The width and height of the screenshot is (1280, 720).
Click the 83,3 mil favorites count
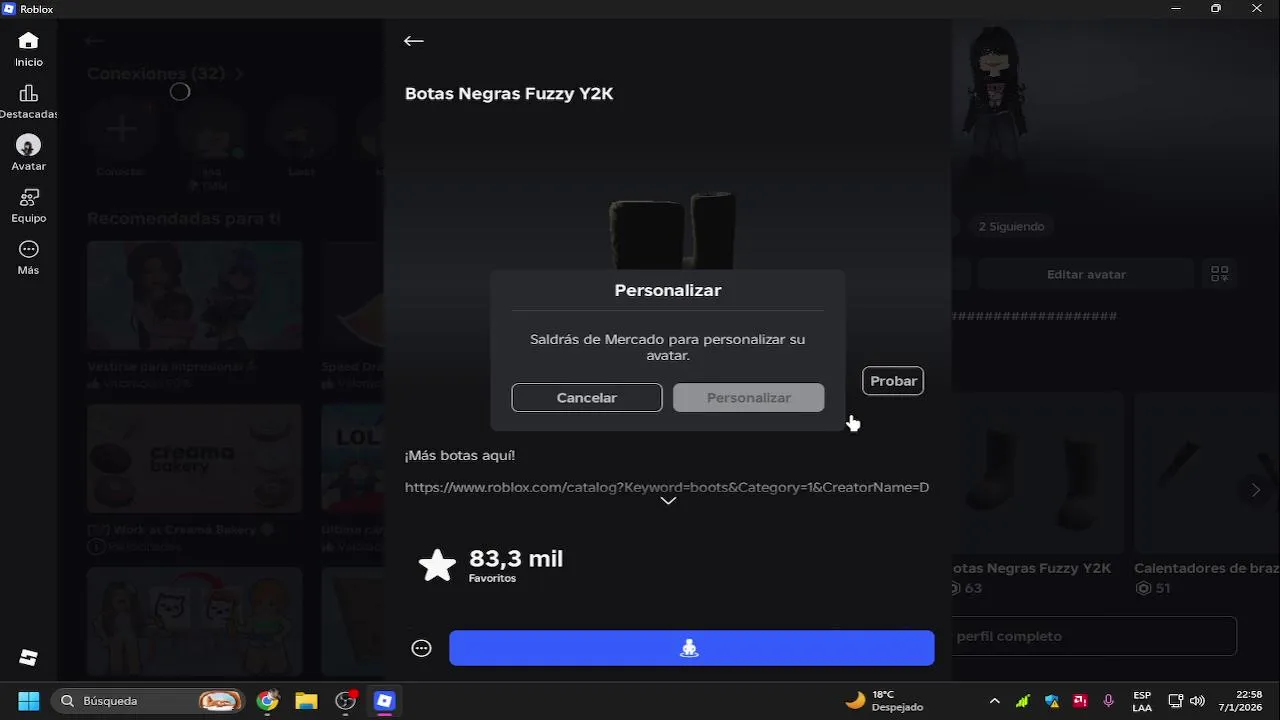[516, 558]
